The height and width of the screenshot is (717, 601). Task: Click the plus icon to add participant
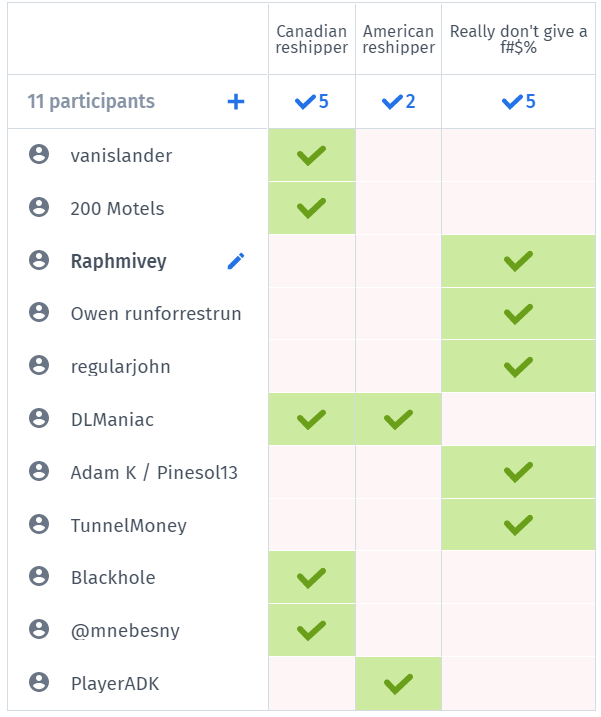click(x=236, y=101)
